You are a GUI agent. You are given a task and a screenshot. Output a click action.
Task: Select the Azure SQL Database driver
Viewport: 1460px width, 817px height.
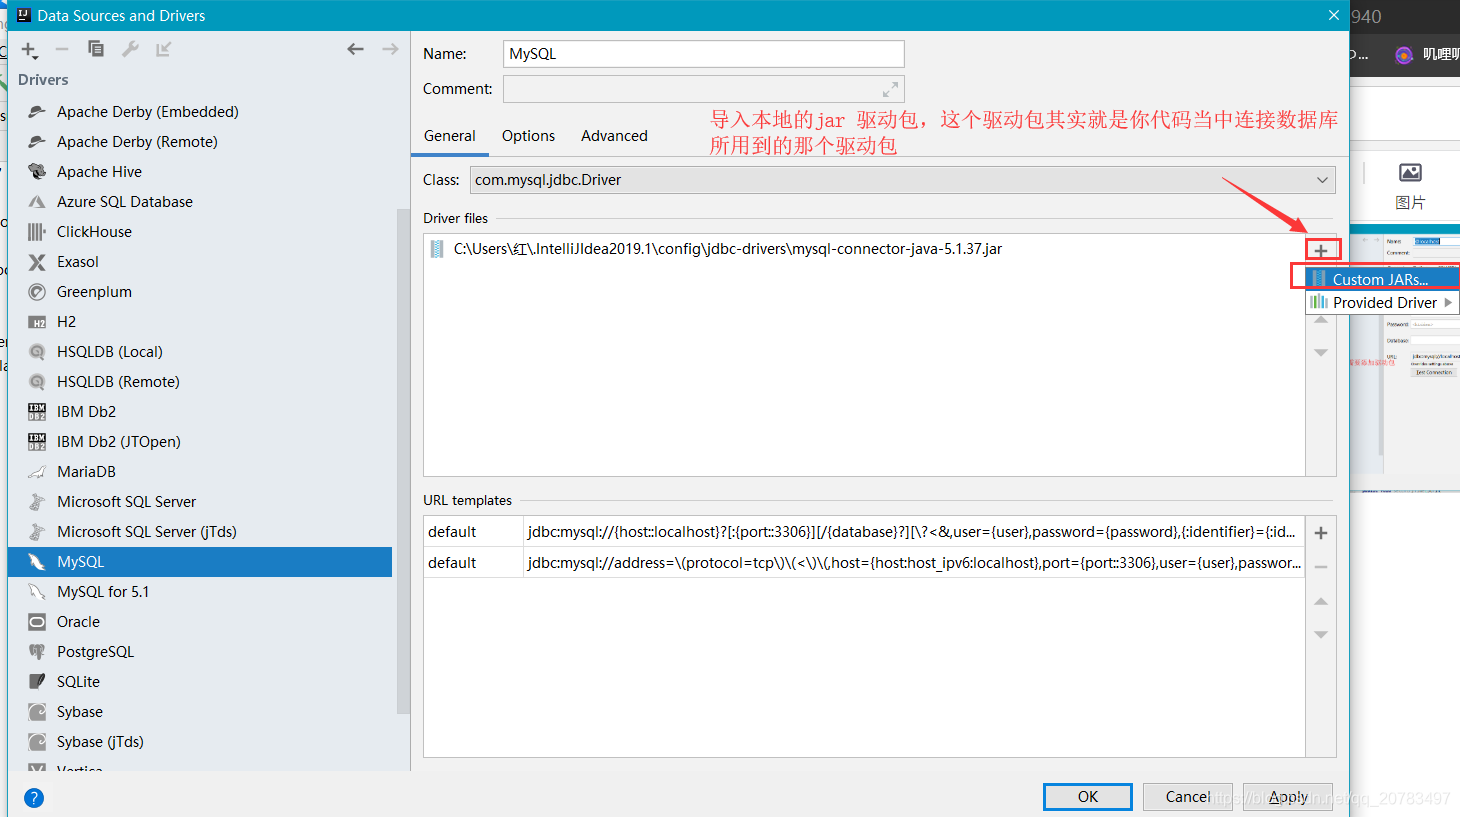click(200, 202)
